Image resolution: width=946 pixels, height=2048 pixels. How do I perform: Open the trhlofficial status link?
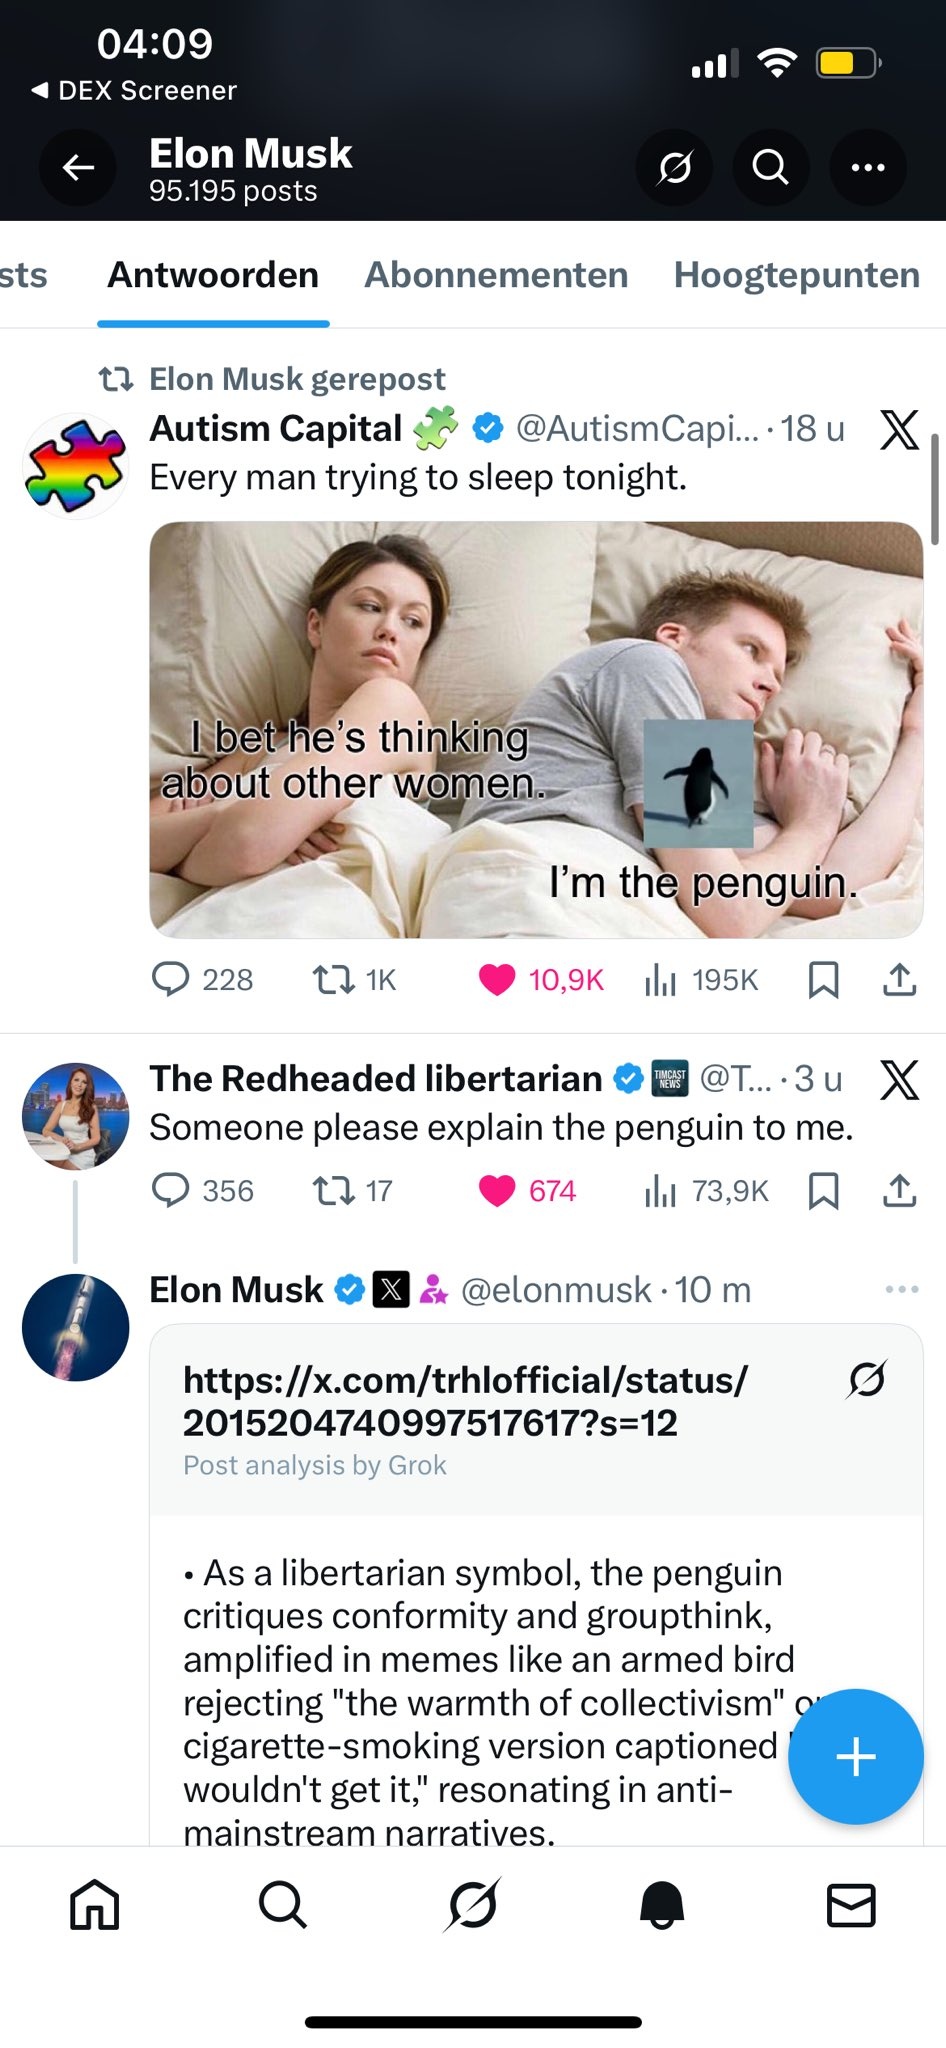pos(465,1401)
